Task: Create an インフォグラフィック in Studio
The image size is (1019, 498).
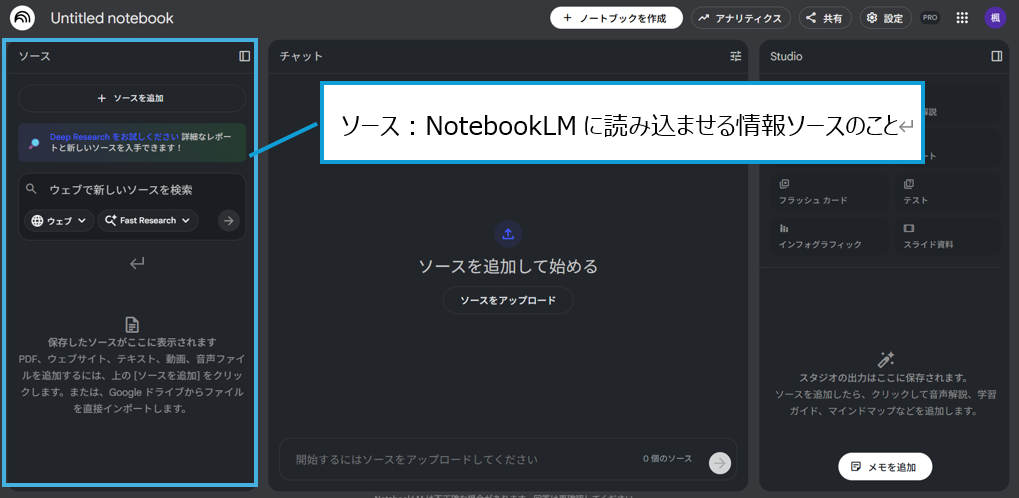Action: point(829,235)
